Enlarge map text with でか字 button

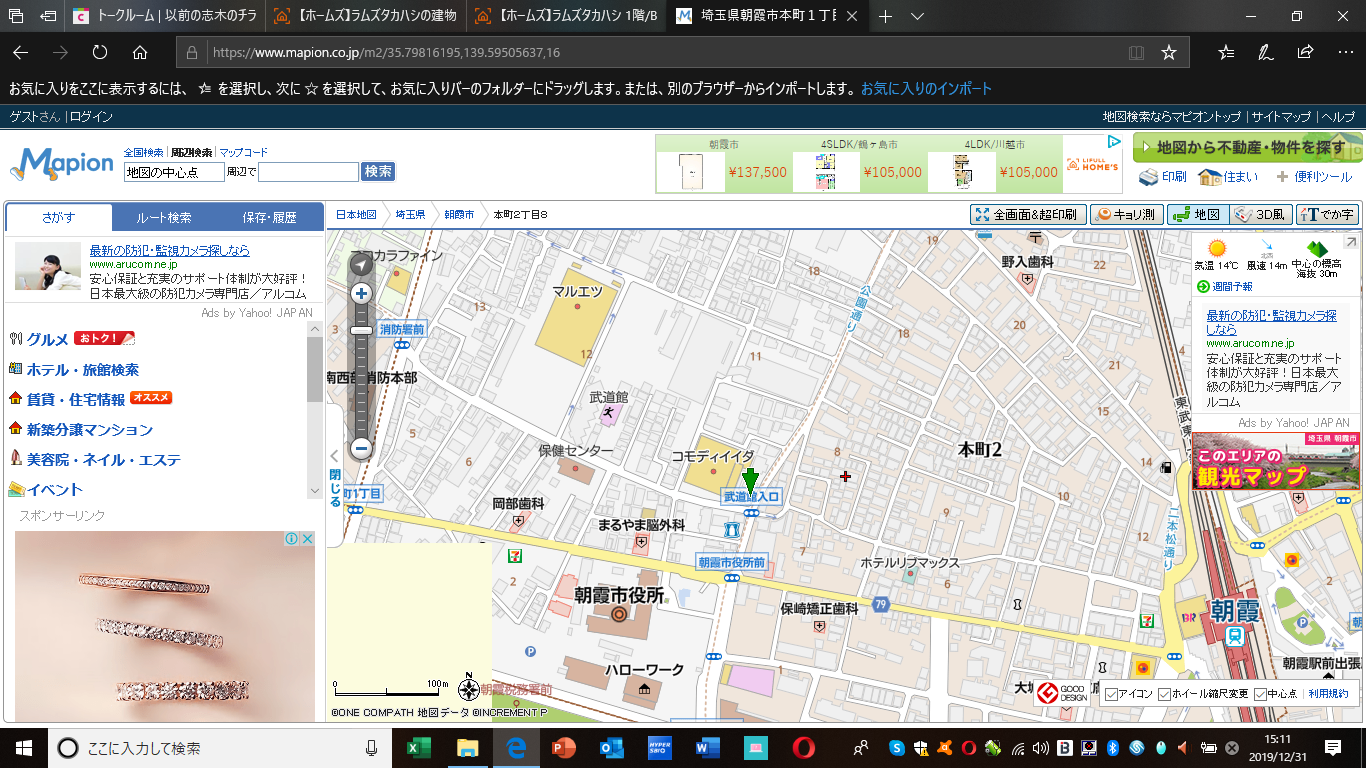click(1327, 214)
